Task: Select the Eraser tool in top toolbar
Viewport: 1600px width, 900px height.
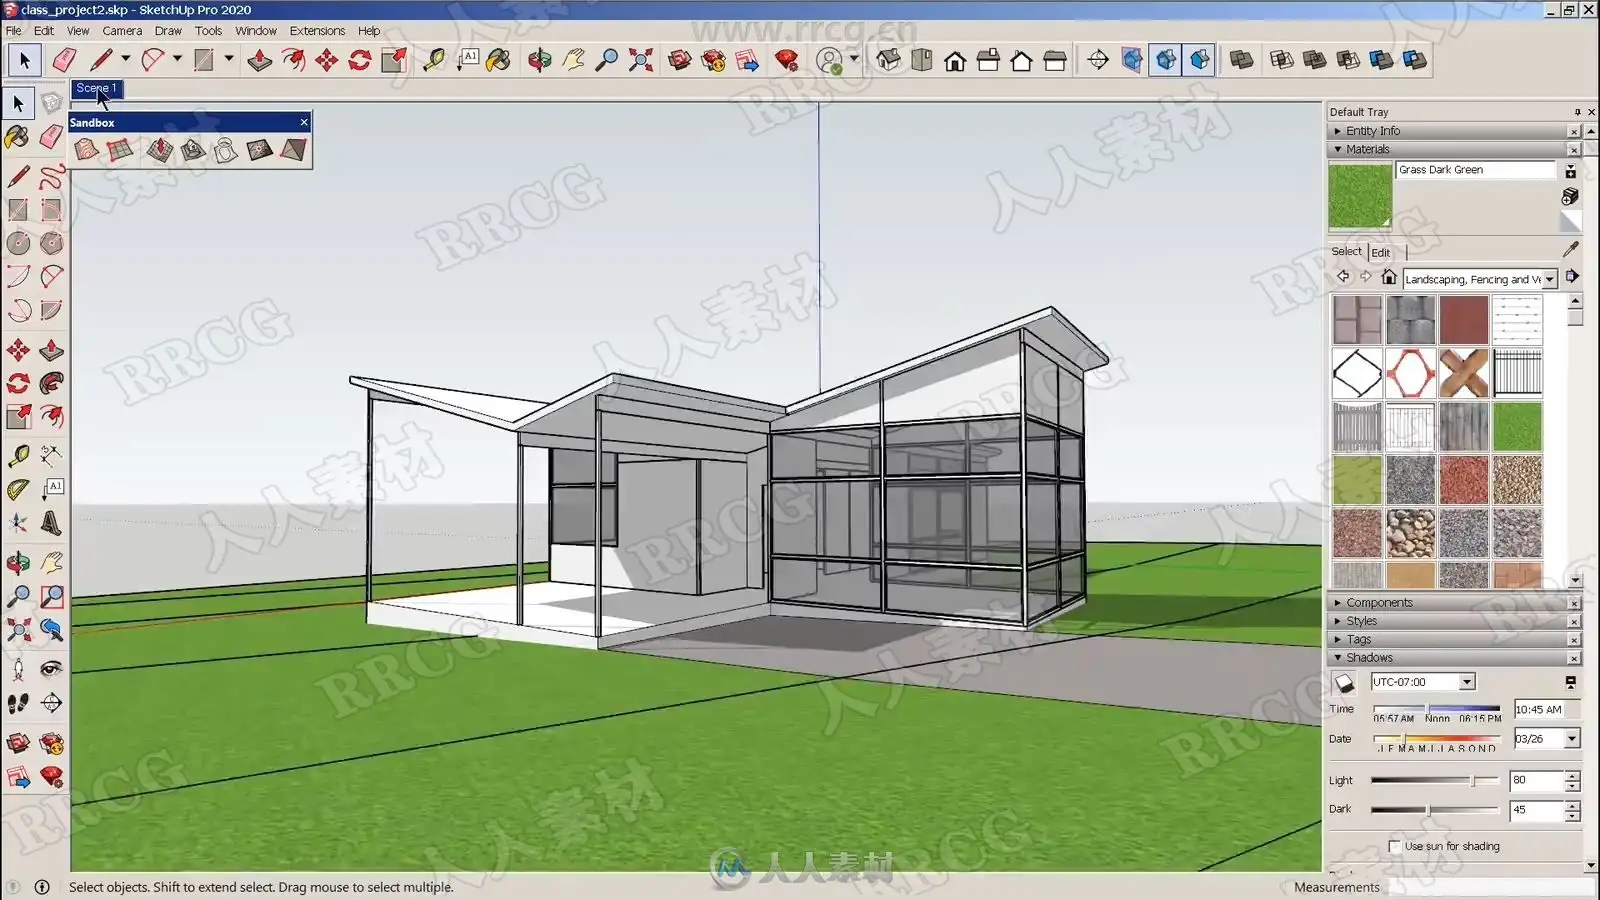Action: tap(64, 60)
